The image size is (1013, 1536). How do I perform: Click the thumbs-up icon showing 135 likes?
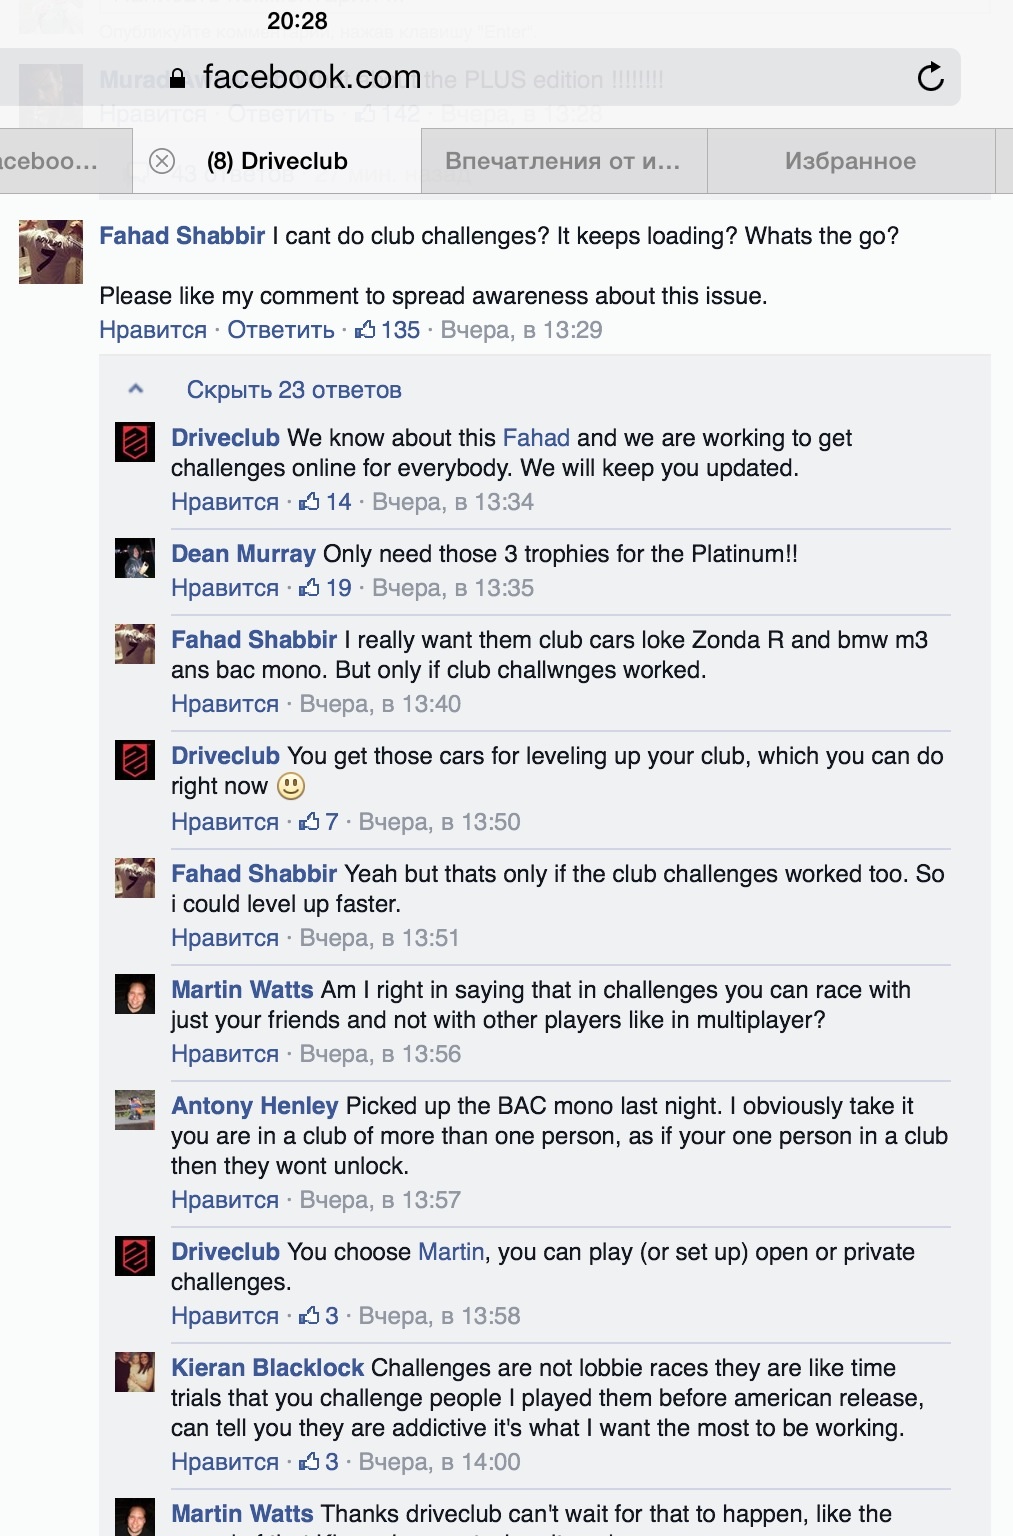365,330
